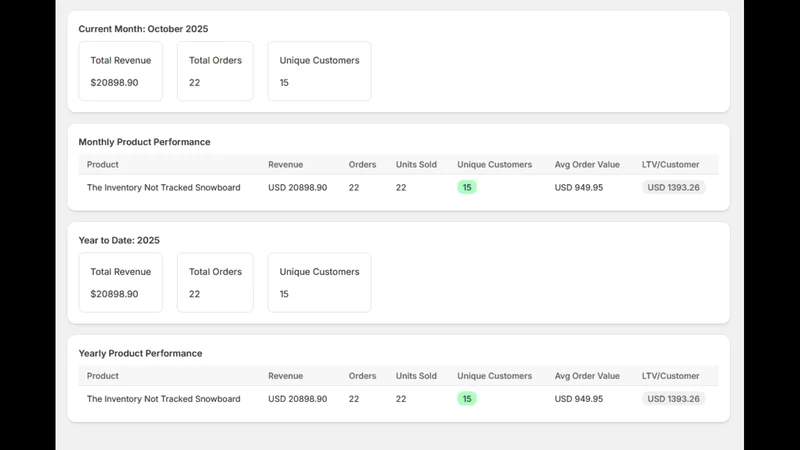Image resolution: width=800 pixels, height=450 pixels.
Task: Select Total Revenue card in Year to Date section
Action: [x=120, y=283]
